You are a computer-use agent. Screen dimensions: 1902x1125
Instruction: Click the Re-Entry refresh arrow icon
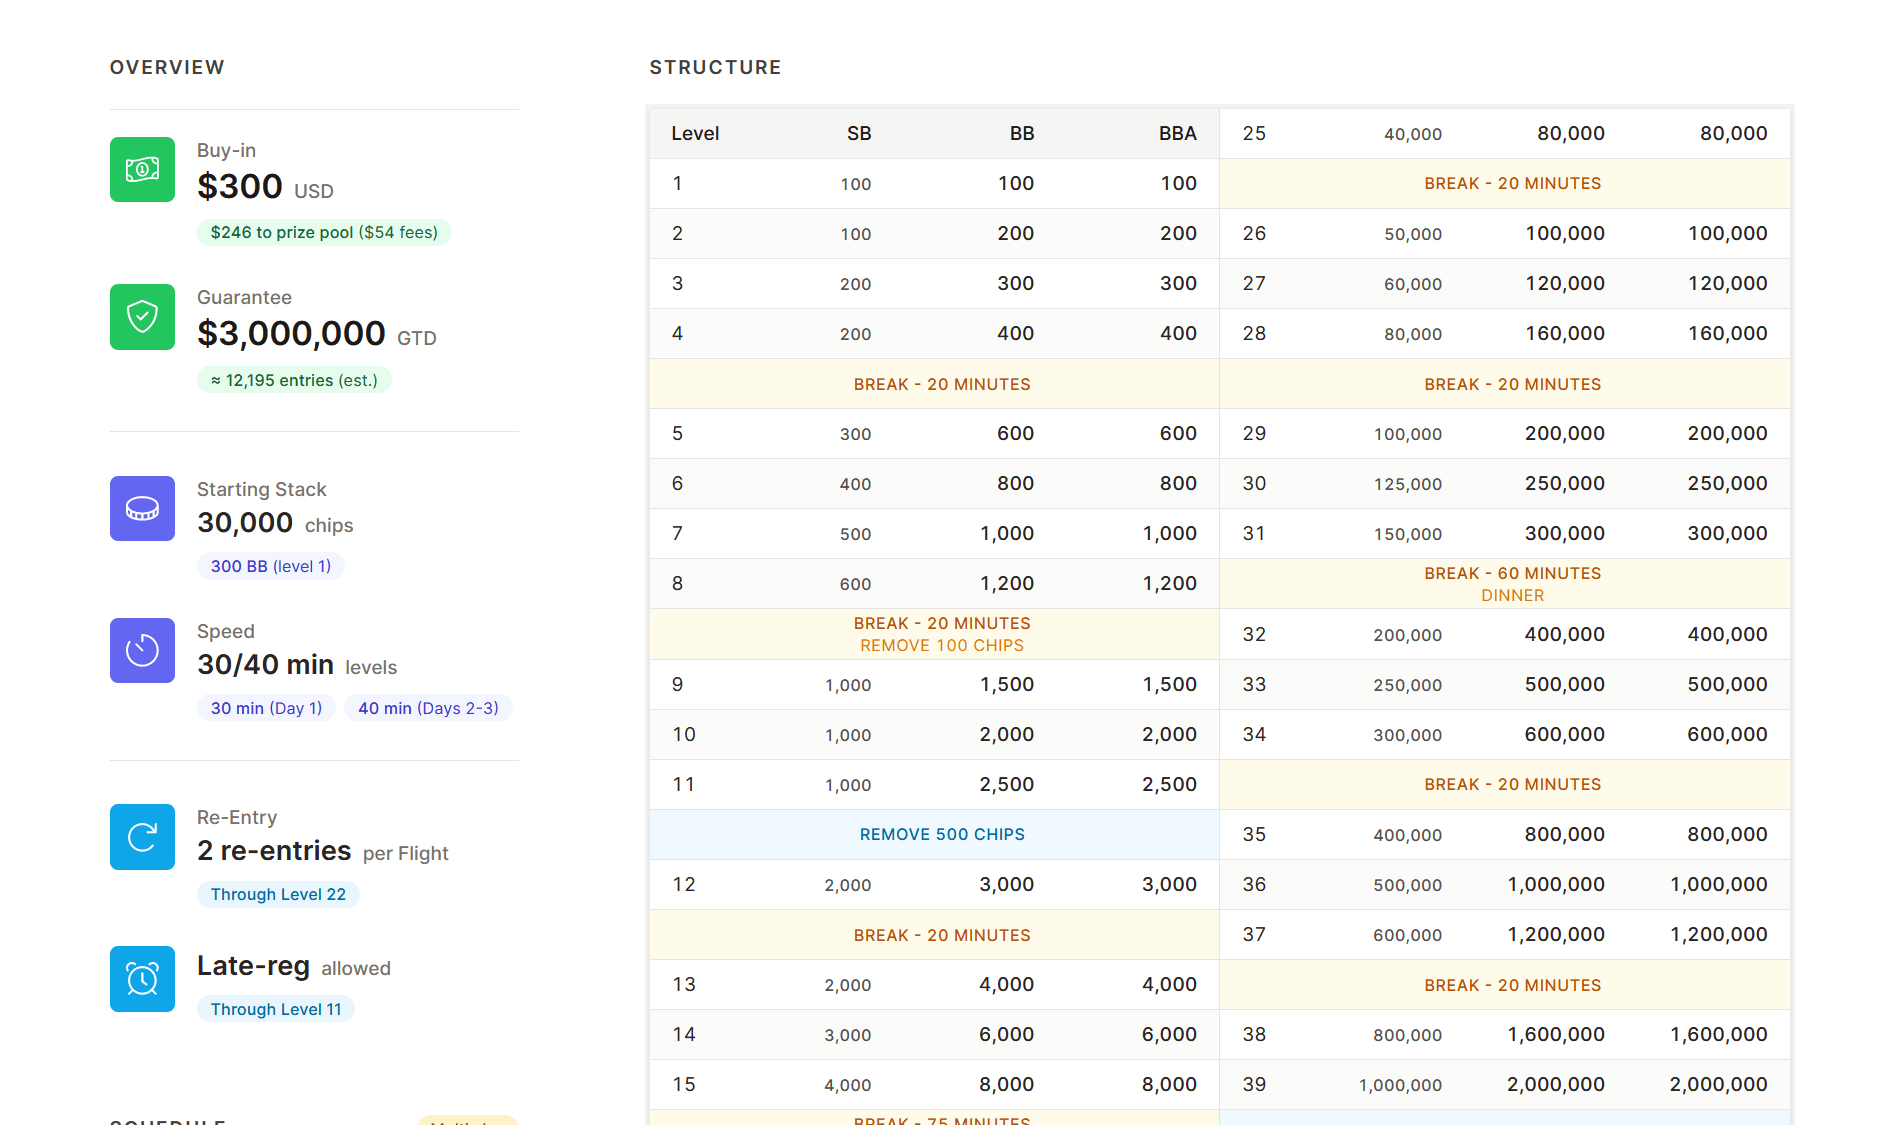tap(142, 837)
